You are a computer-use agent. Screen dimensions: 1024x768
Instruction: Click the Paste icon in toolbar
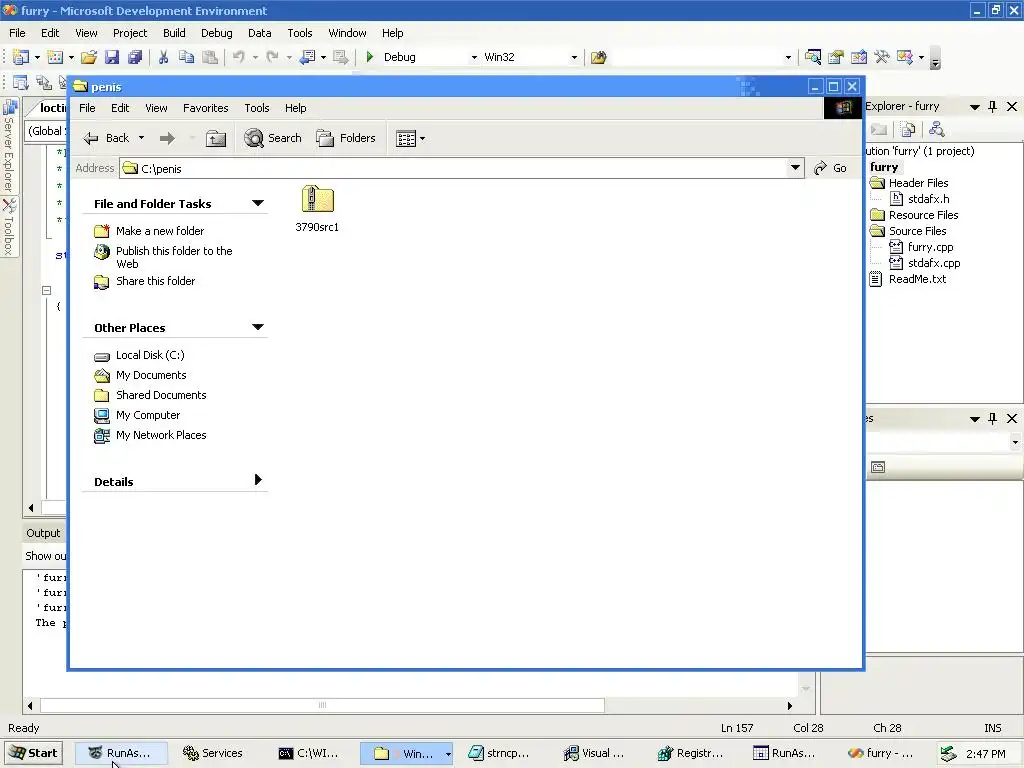pyautogui.click(x=210, y=57)
